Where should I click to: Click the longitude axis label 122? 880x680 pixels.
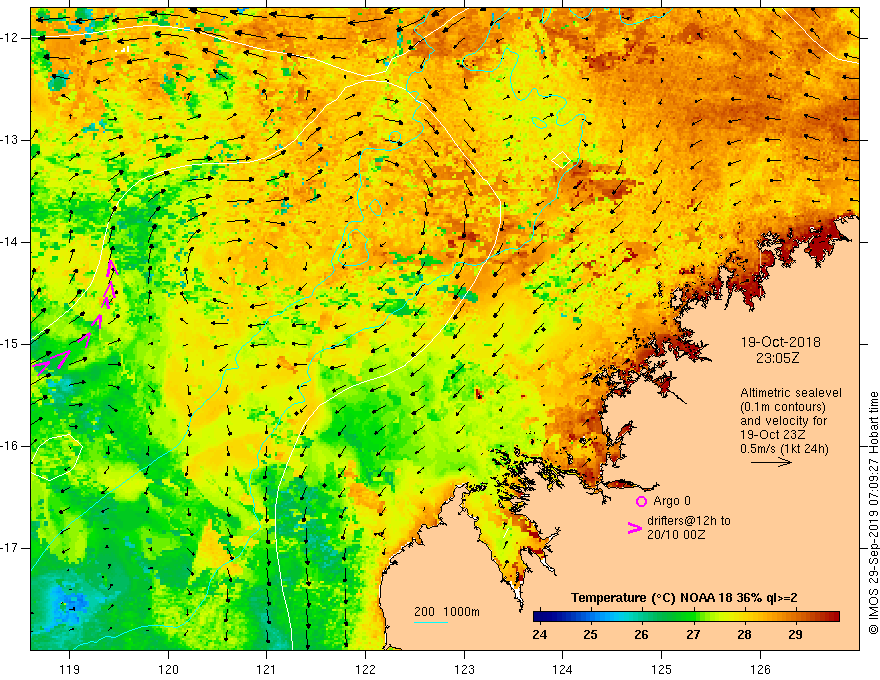[365, 669]
